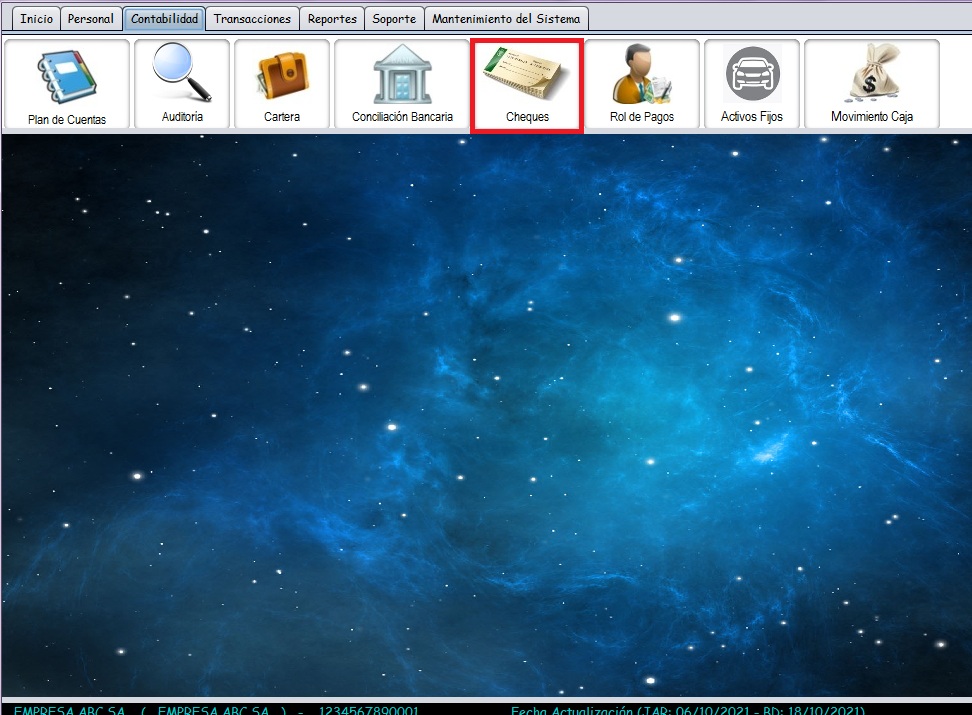Open the Mantenimiento del Sistema tab
The height and width of the screenshot is (715, 972).
pyautogui.click(x=506, y=19)
